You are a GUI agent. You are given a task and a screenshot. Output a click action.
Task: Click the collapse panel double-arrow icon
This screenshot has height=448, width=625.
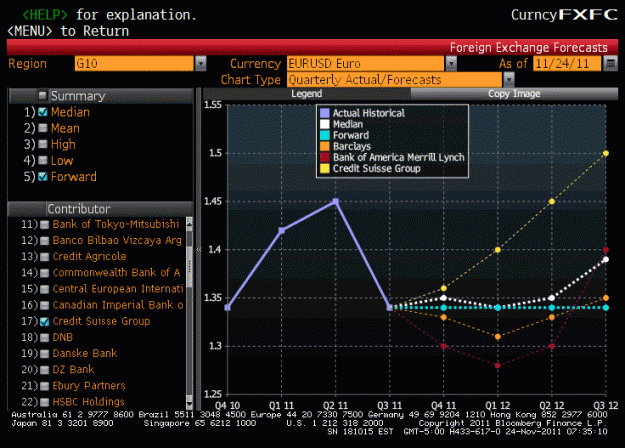[x=199, y=250]
